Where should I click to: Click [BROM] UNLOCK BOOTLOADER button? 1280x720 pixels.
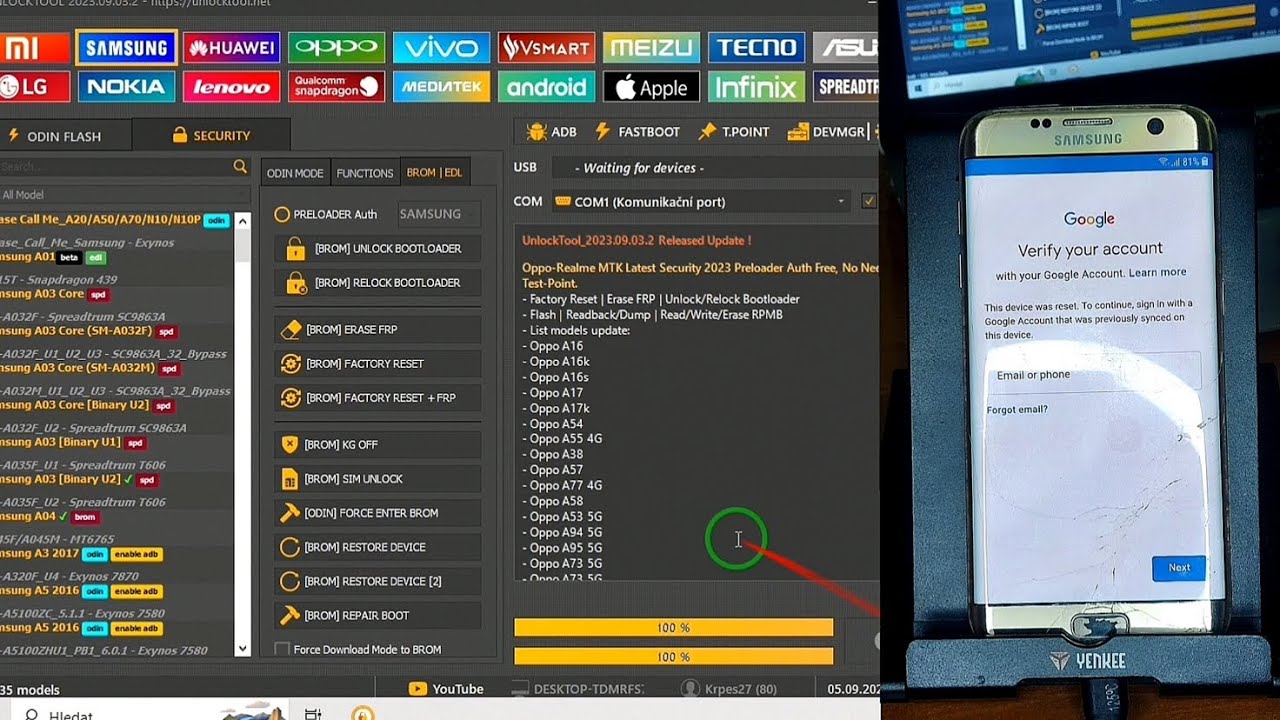pos(378,248)
